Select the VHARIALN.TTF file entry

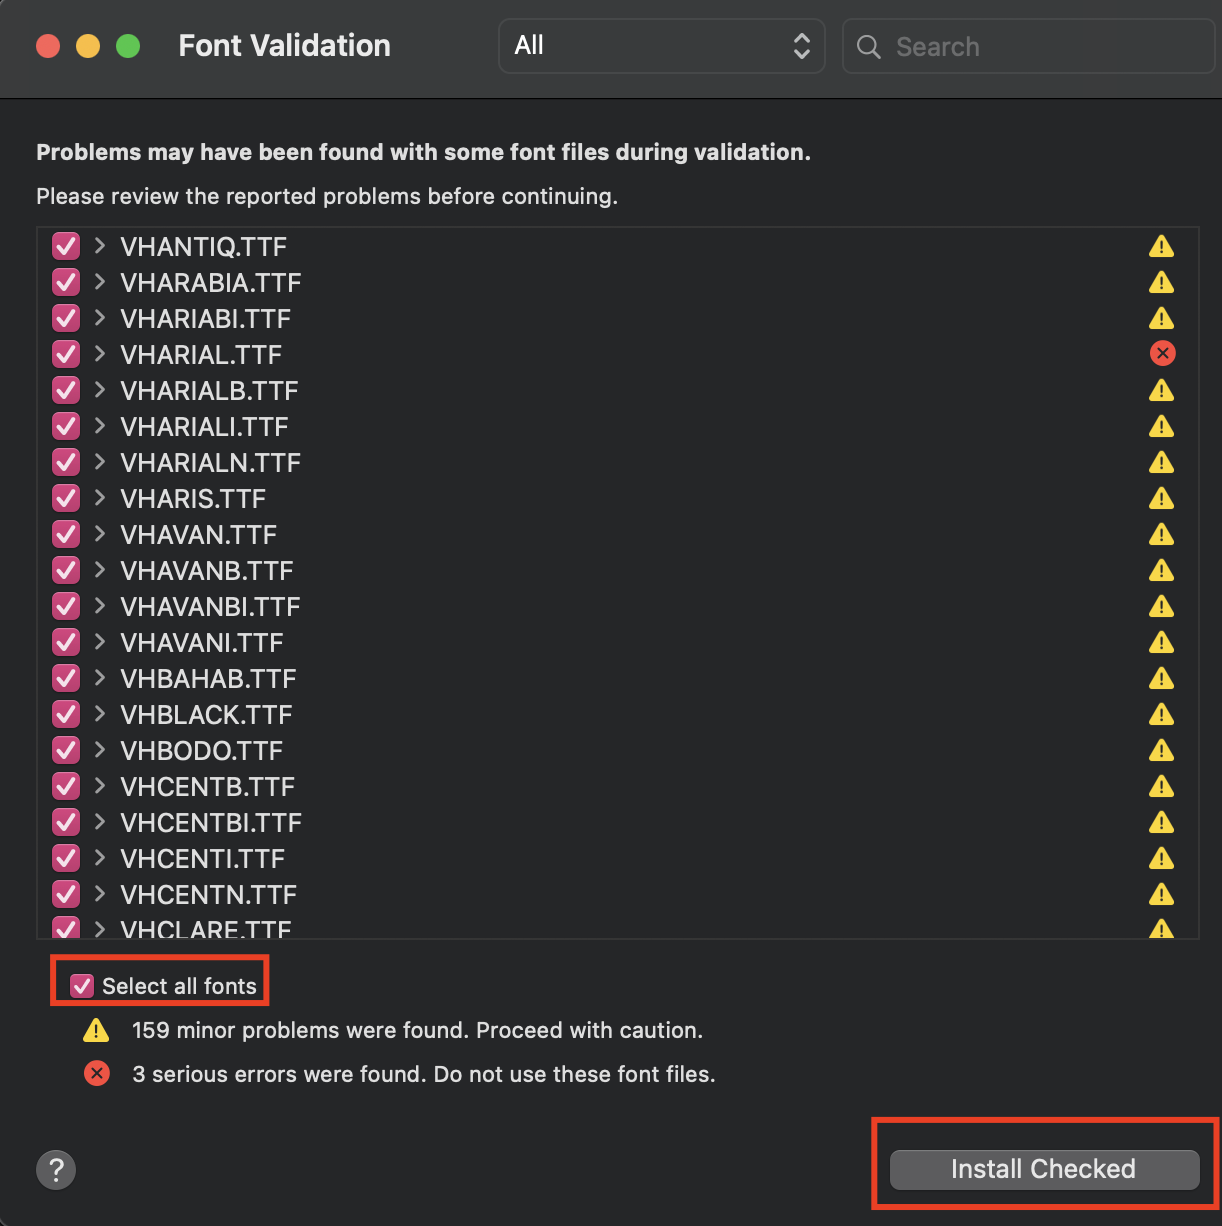click(617, 462)
